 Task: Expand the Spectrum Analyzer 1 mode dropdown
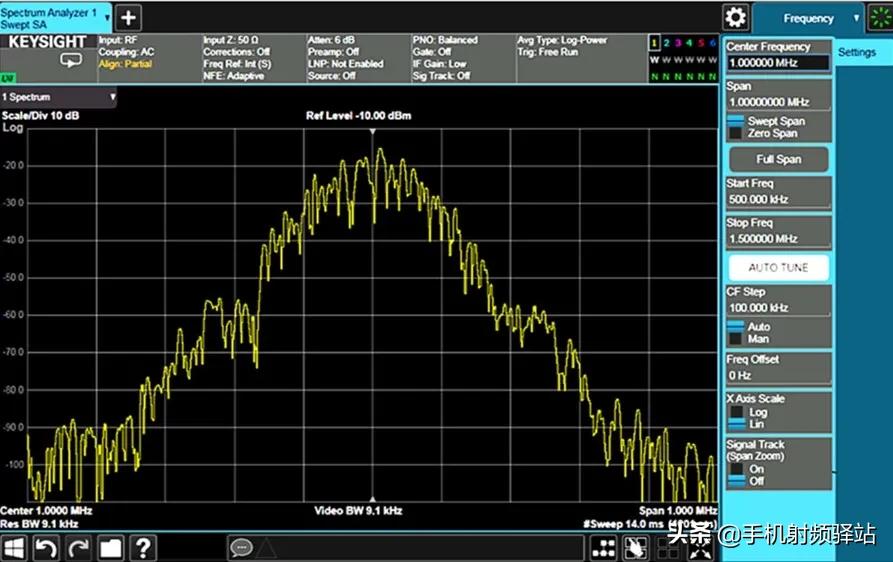107,17
